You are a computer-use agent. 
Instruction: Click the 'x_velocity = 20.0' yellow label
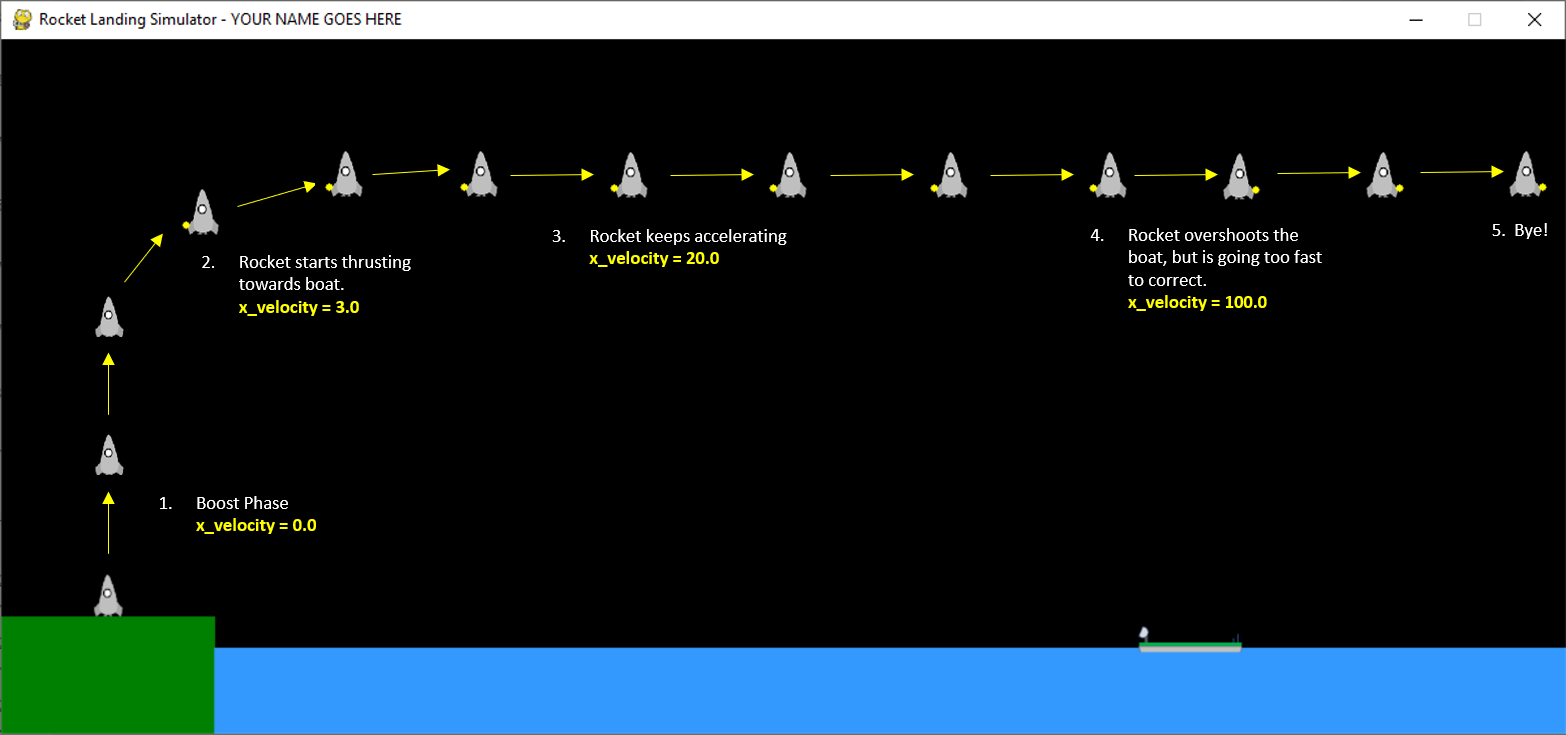(x=654, y=258)
